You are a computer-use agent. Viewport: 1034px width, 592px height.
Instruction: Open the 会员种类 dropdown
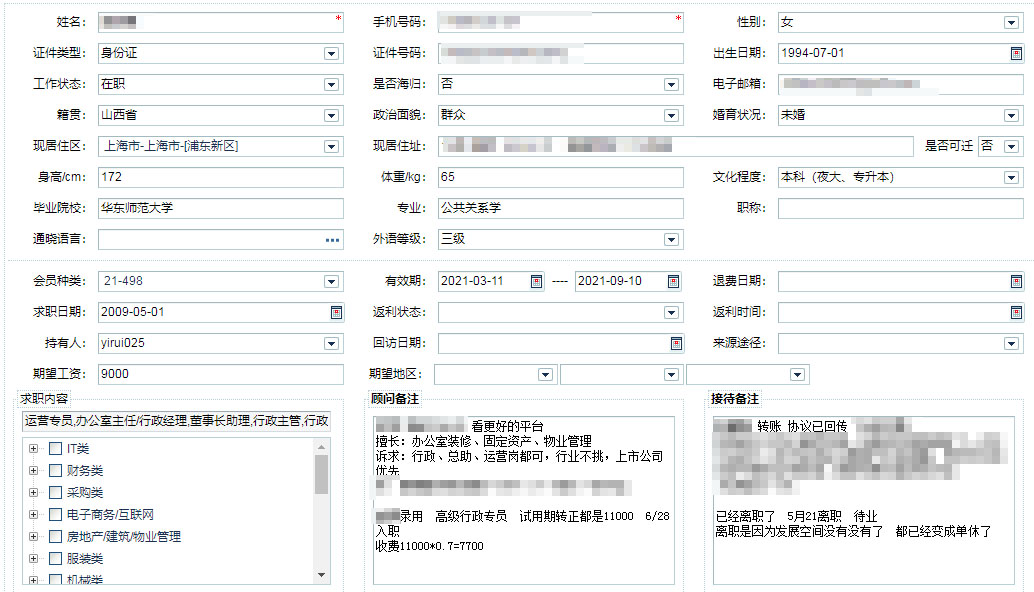tap(331, 282)
